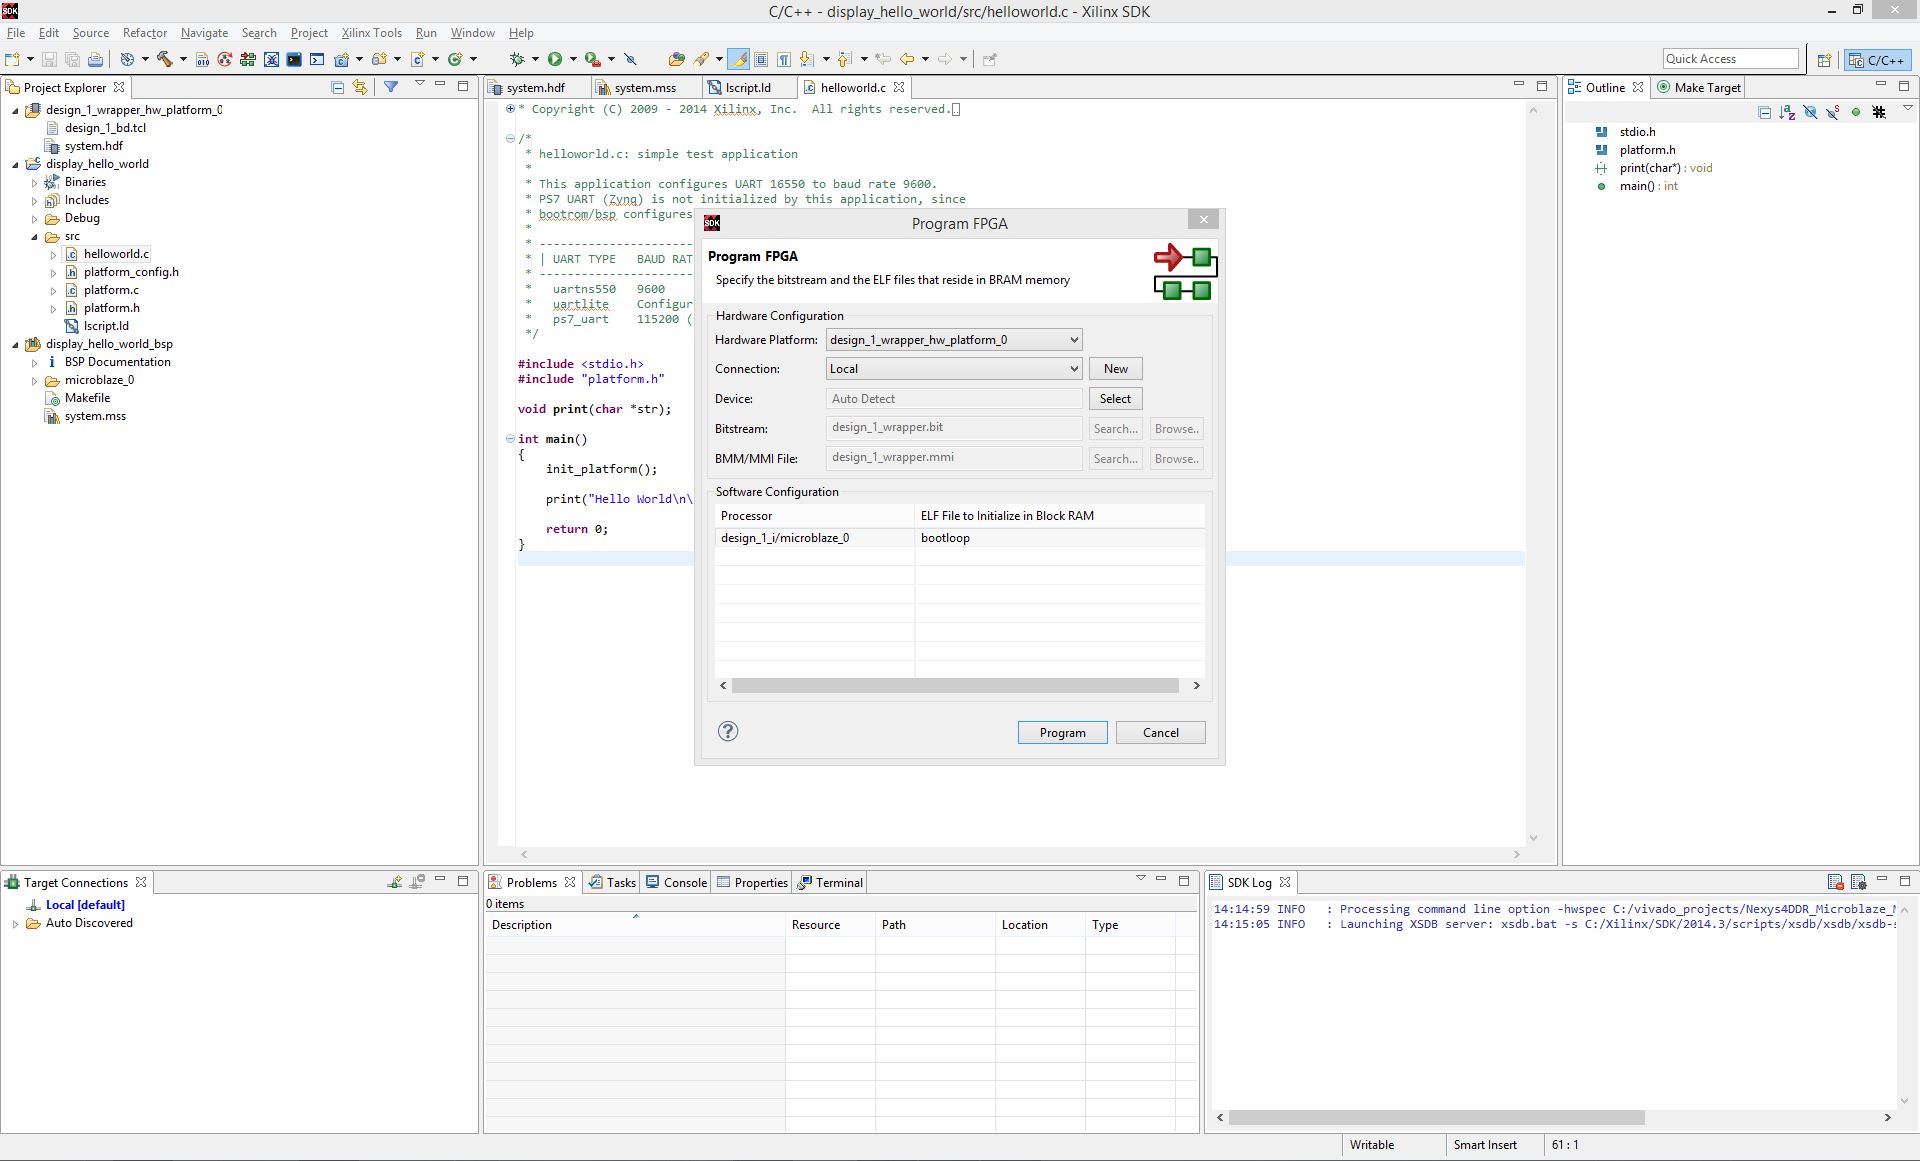
Task: Click the Clear Log icon in SDK Log panel
Action: 1835,882
